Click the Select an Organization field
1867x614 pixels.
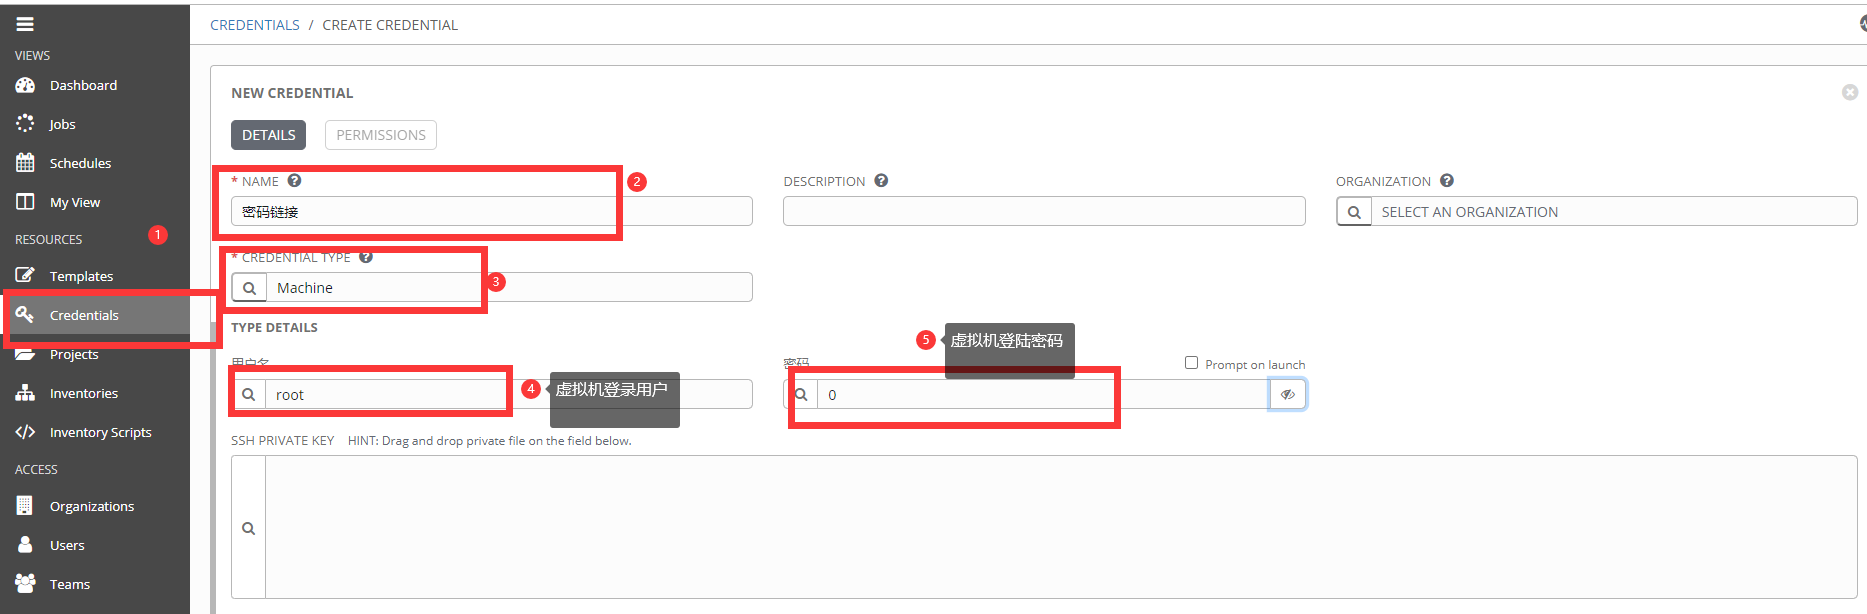pos(1614,211)
